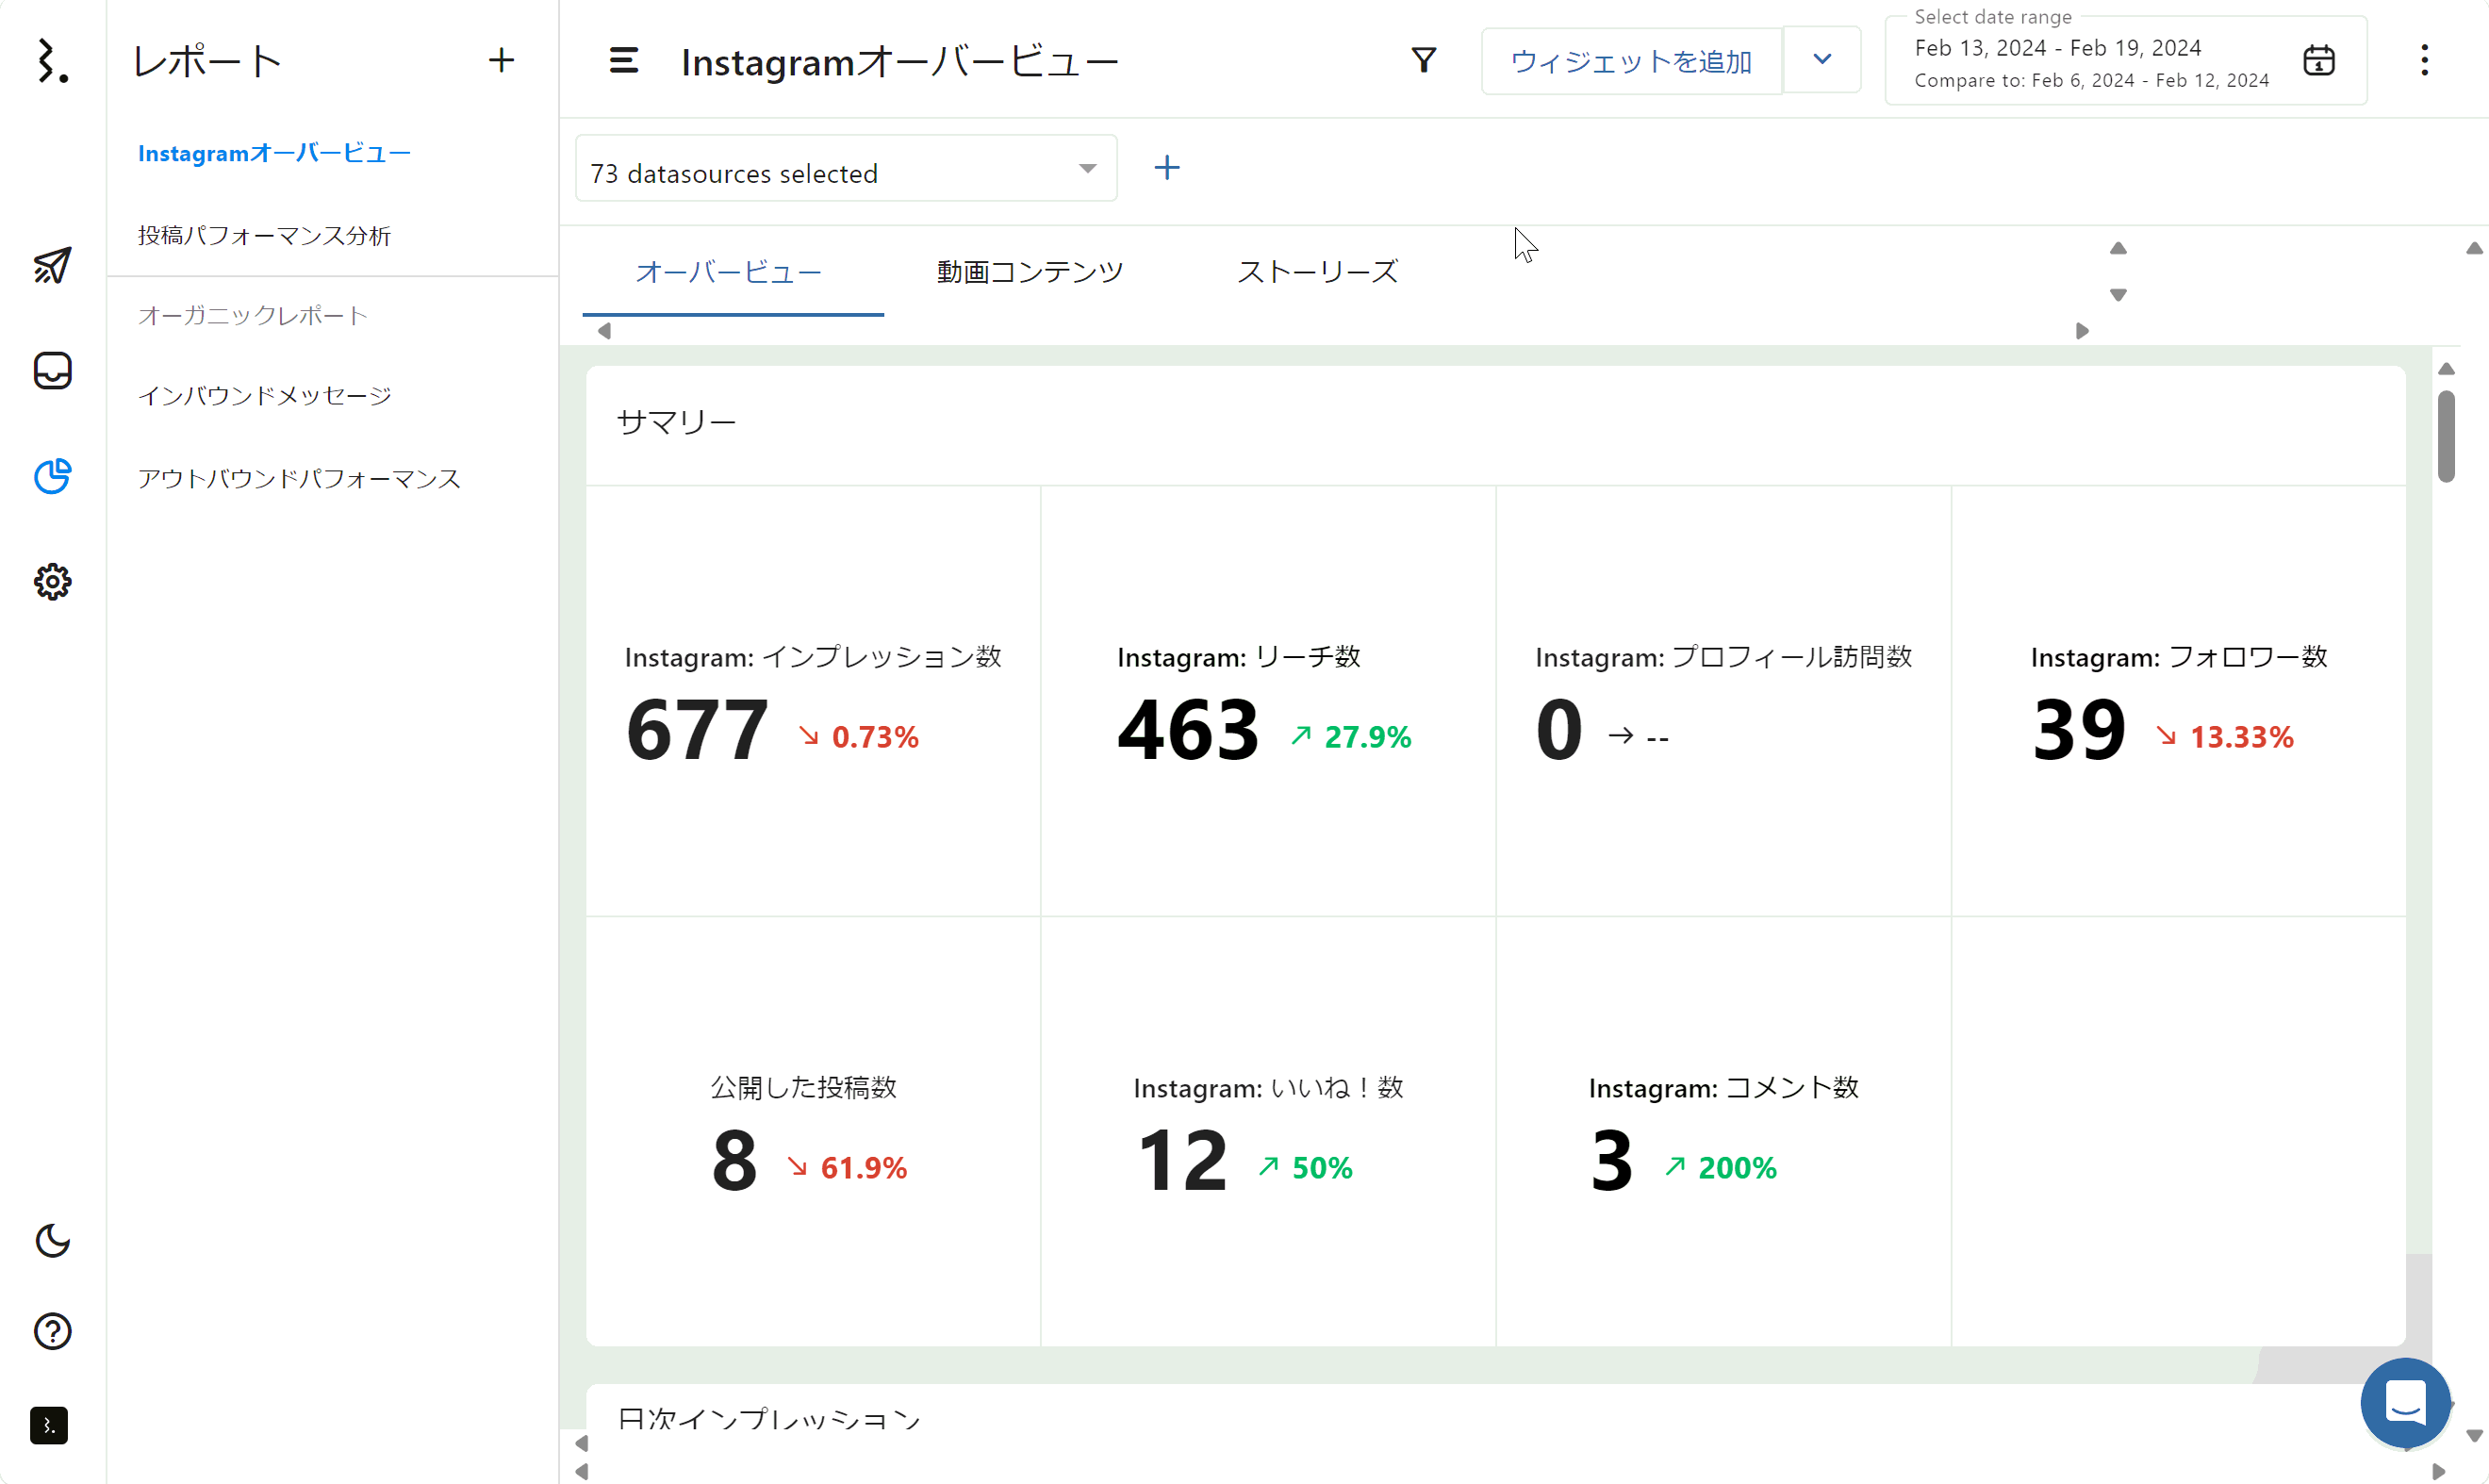The width and height of the screenshot is (2489, 1484).
Task: Switch to ストーリーズ tab
Action: pos(1317,272)
